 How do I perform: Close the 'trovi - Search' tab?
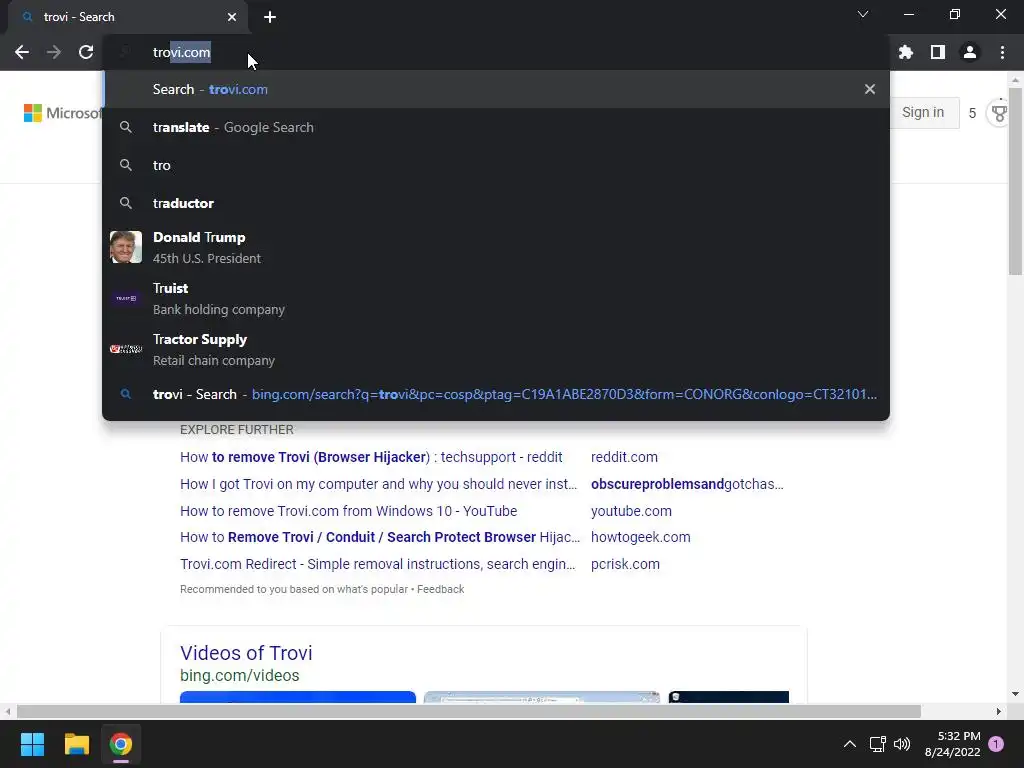pos(232,17)
